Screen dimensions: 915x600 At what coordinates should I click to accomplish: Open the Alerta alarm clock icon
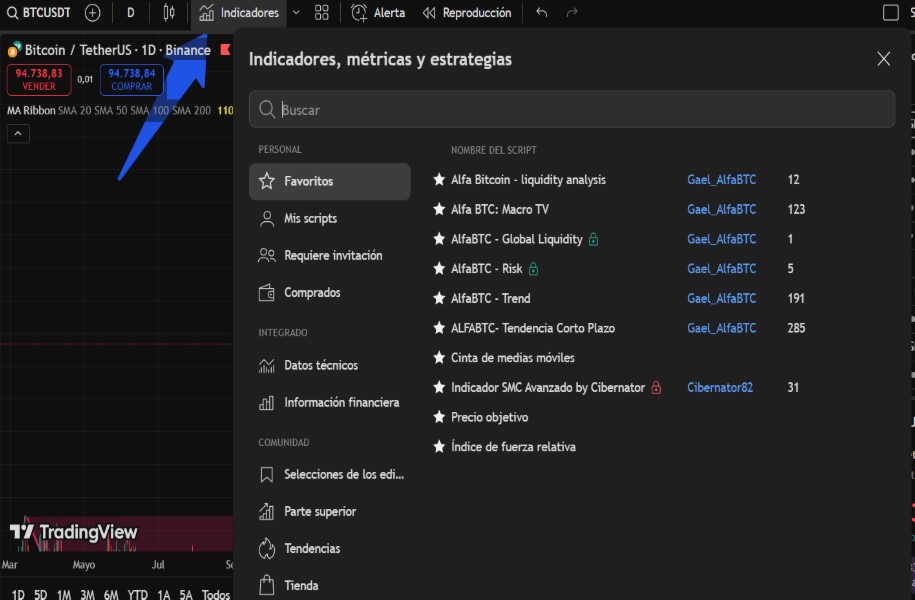(x=359, y=13)
